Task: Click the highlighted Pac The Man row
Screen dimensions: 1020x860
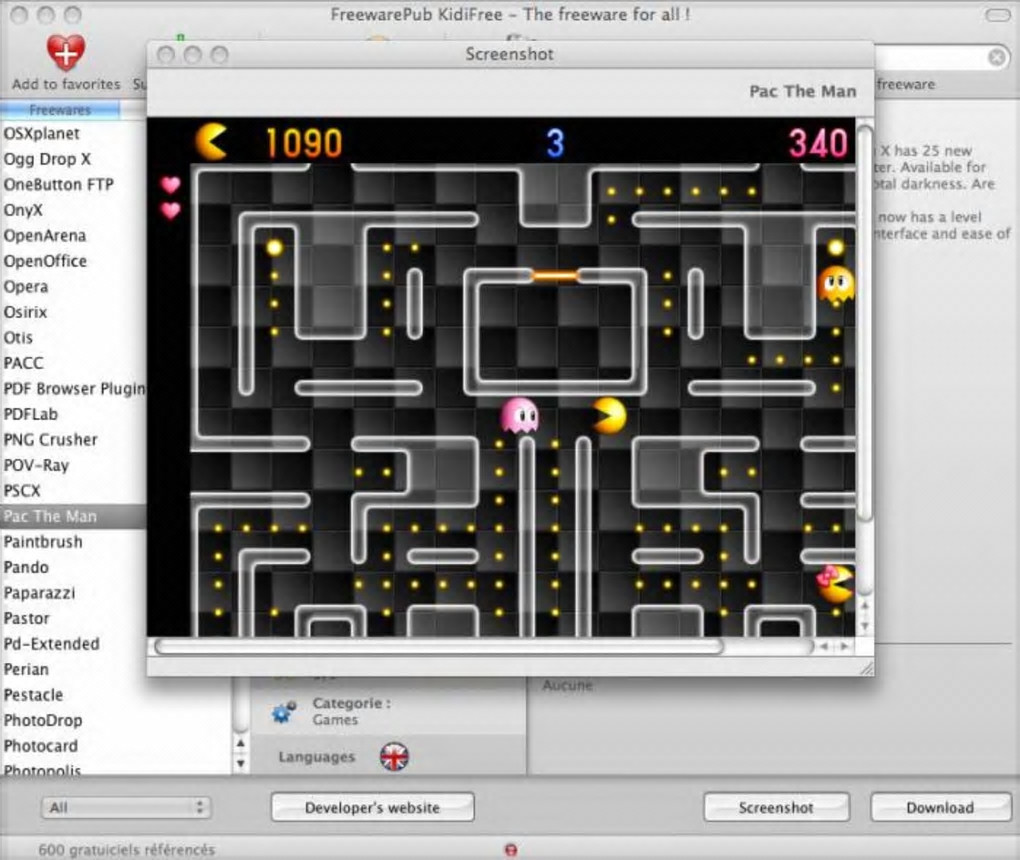Action: 73,516
